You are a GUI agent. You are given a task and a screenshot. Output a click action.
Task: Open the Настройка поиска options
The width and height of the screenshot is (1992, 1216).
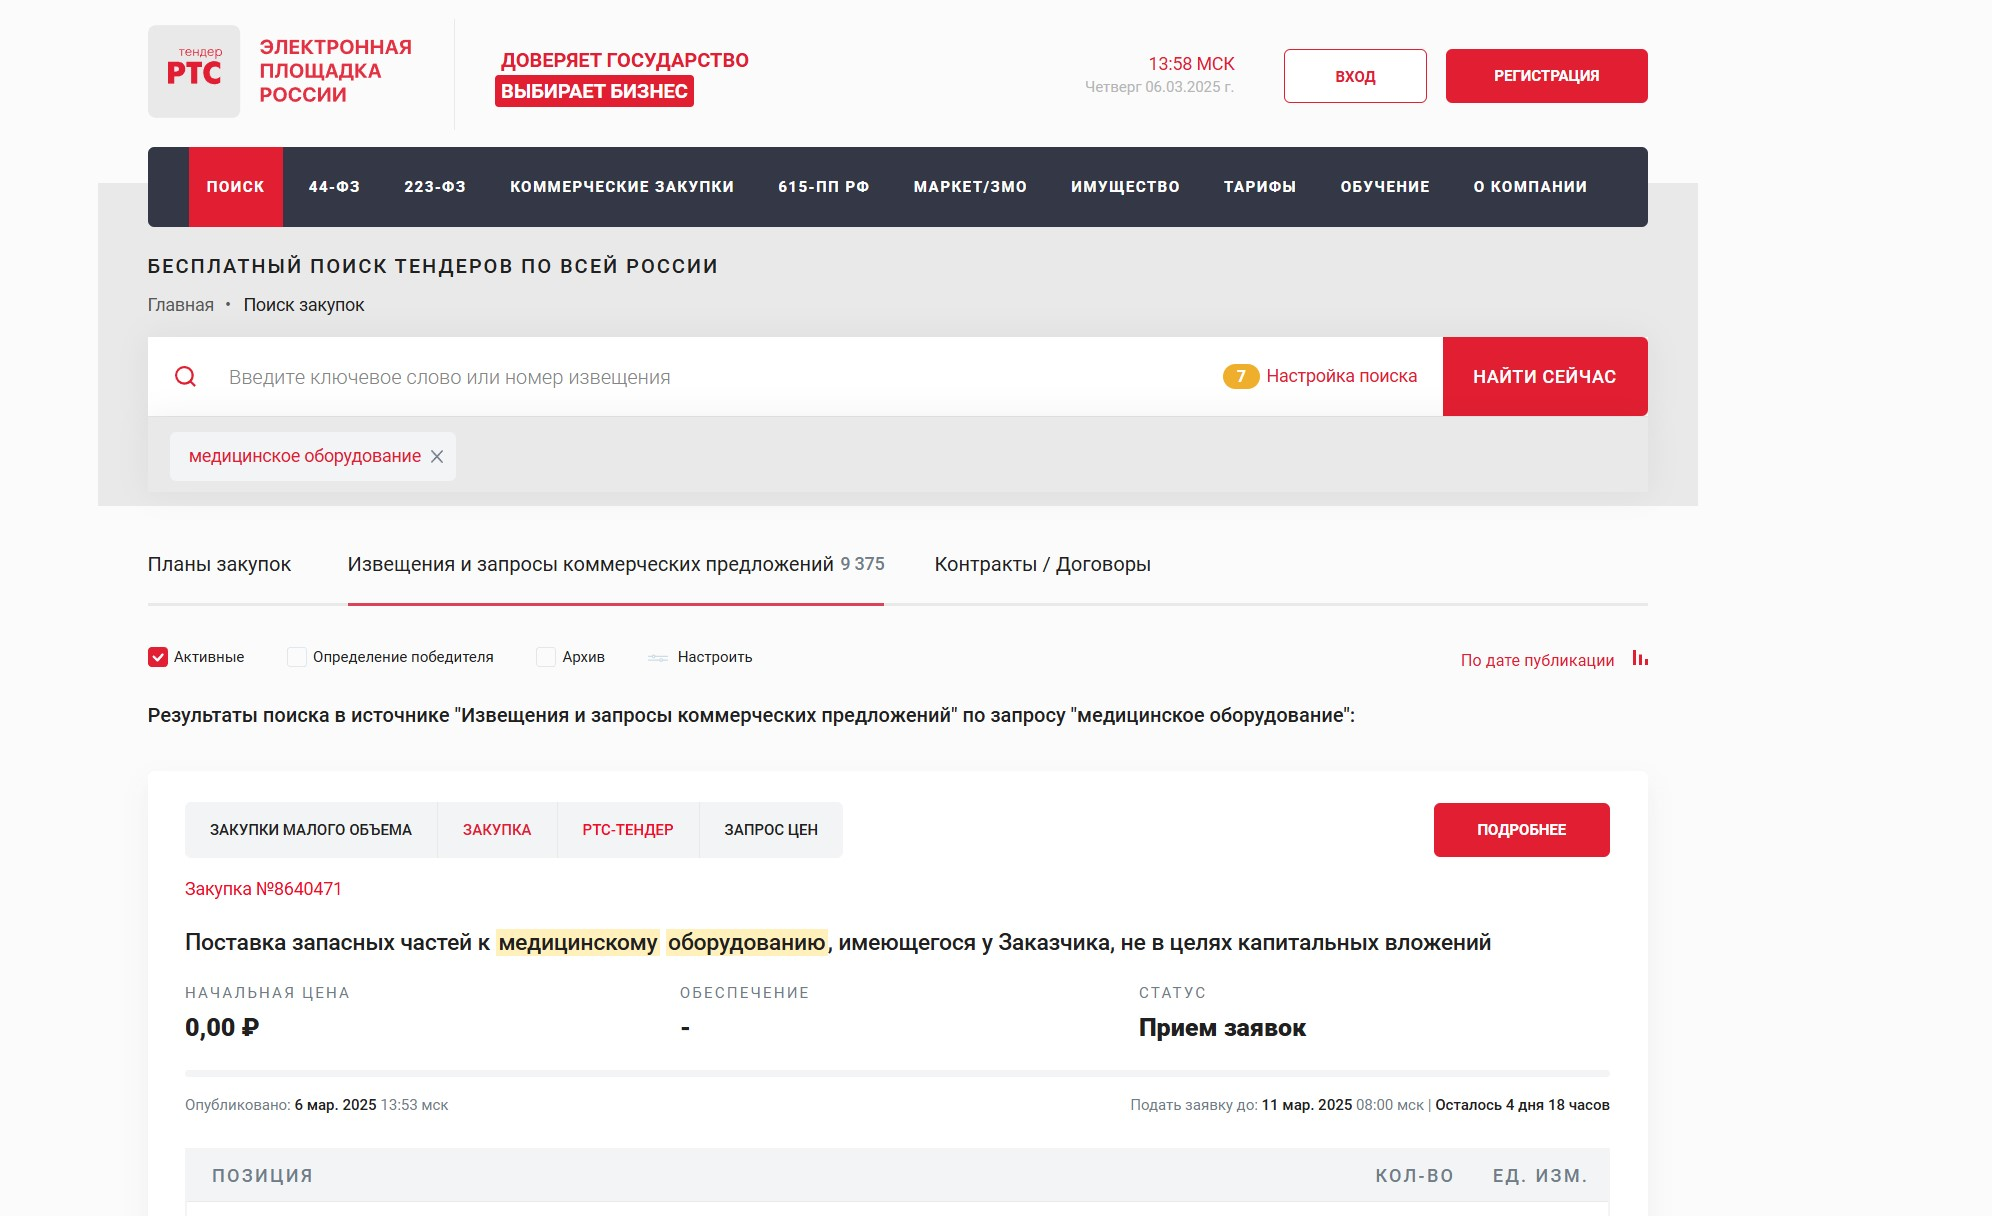1341,376
